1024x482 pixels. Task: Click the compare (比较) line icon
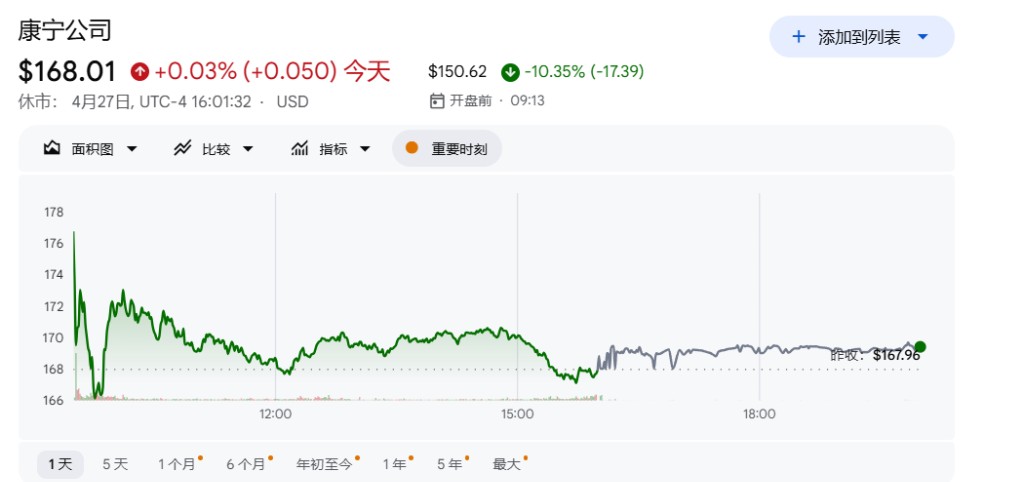[182, 148]
